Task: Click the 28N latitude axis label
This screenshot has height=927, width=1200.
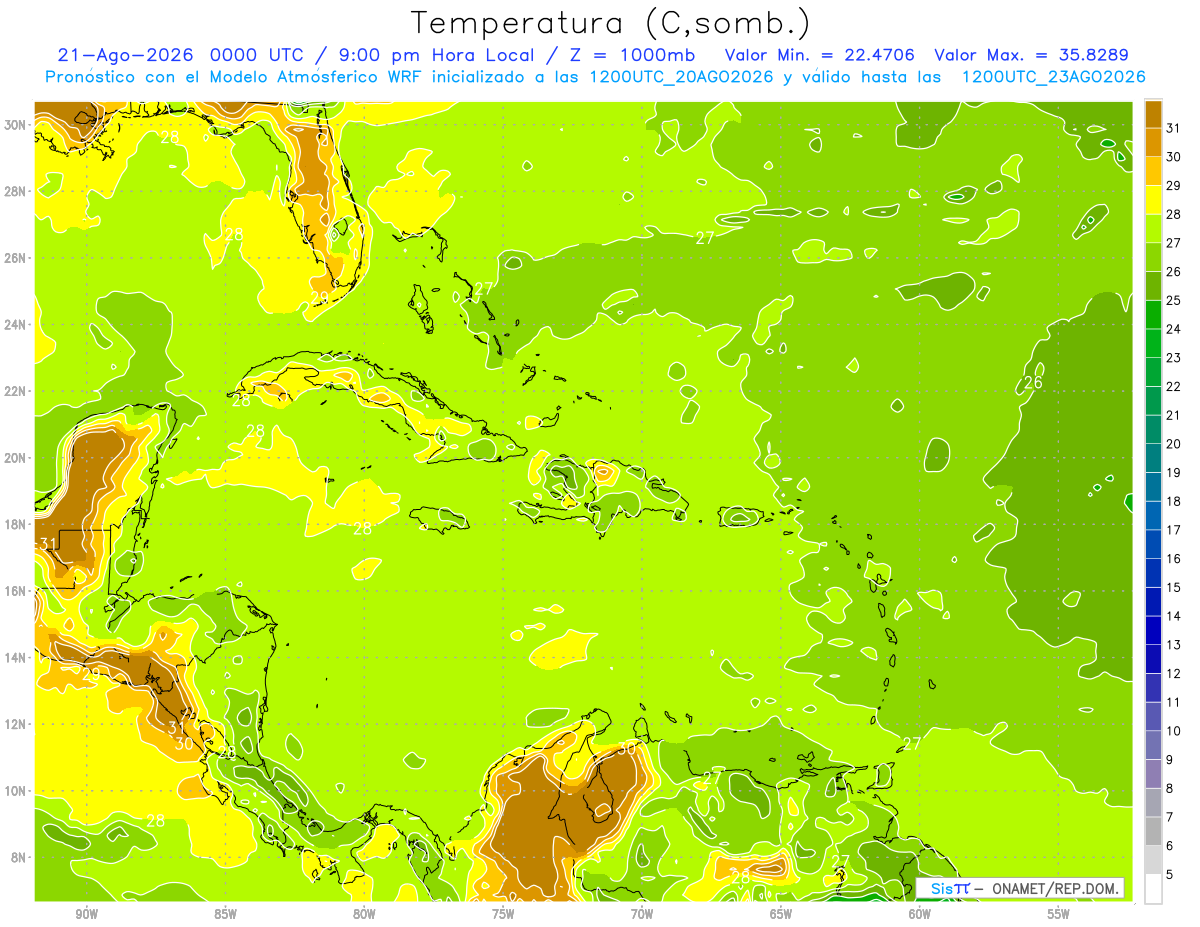Action: coord(15,191)
